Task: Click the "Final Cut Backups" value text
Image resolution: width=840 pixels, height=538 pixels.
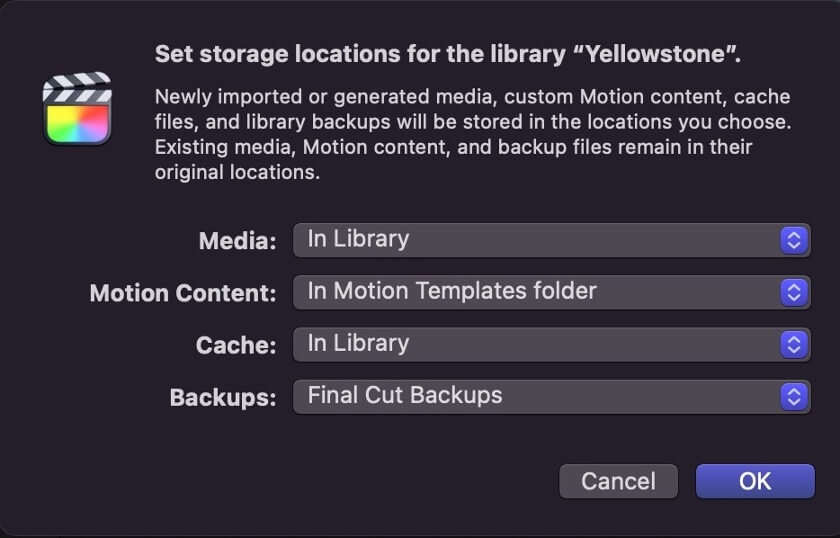Action: point(405,395)
